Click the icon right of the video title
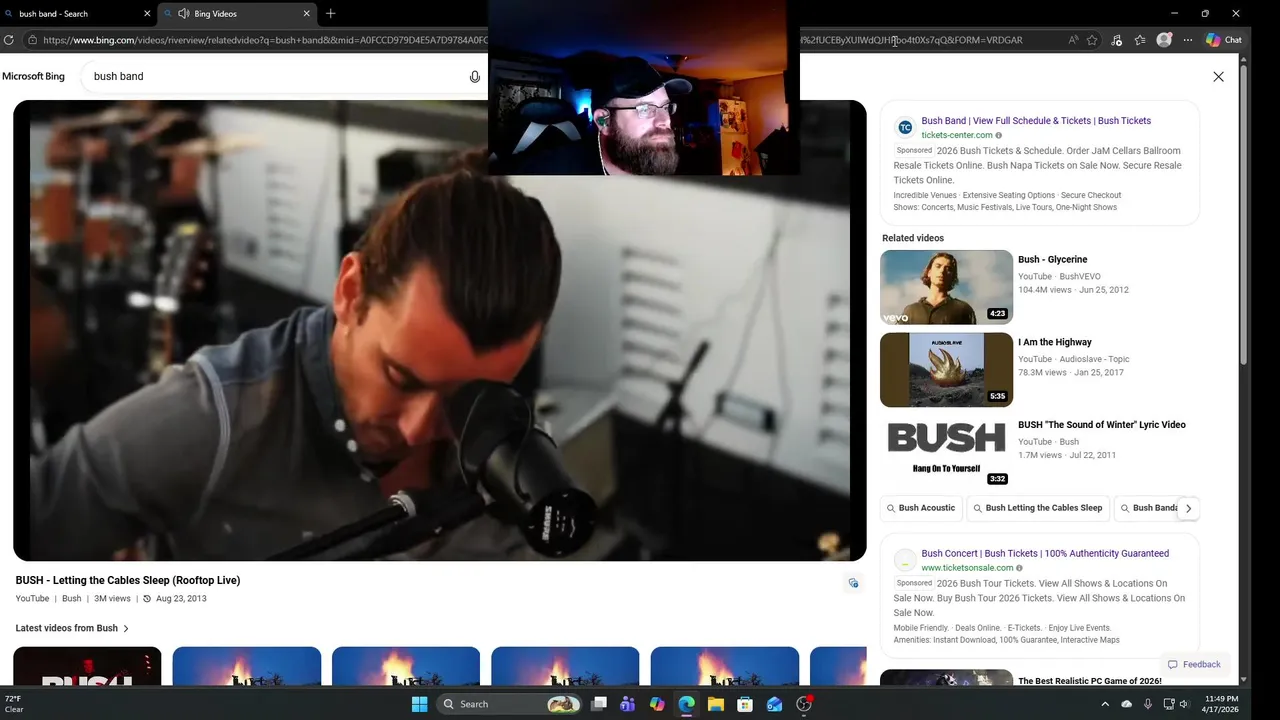1280x720 pixels. pyautogui.click(x=853, y=583)
